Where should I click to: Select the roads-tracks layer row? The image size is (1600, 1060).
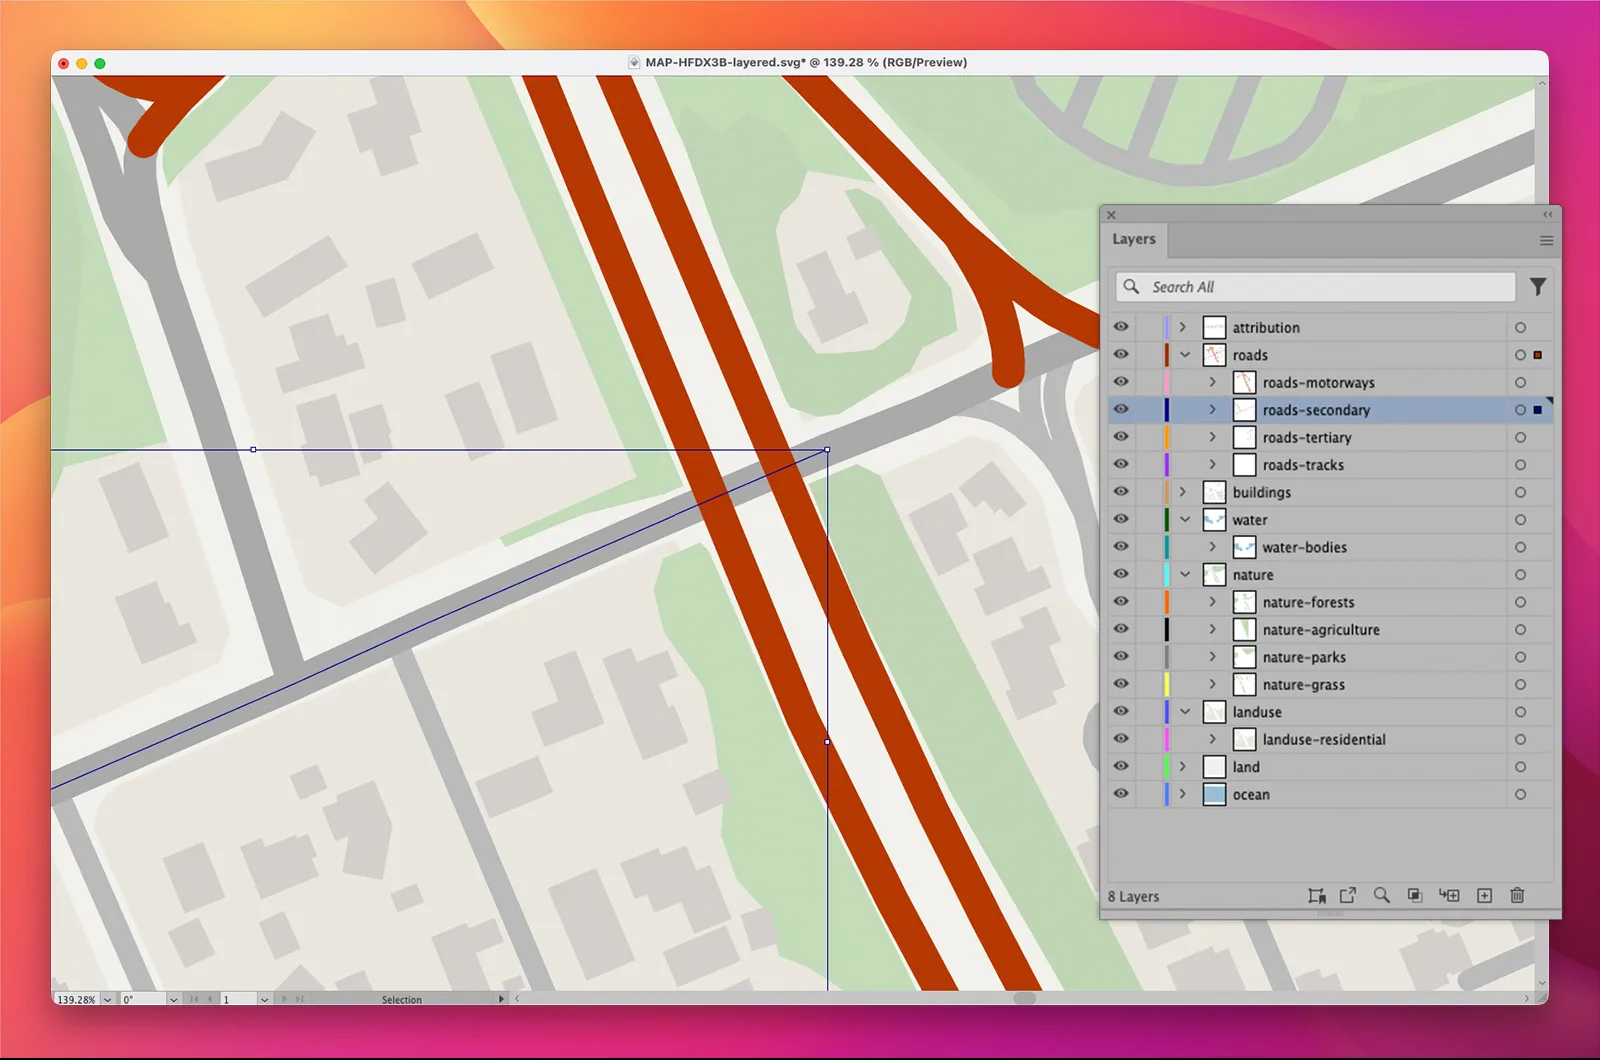1330,465
